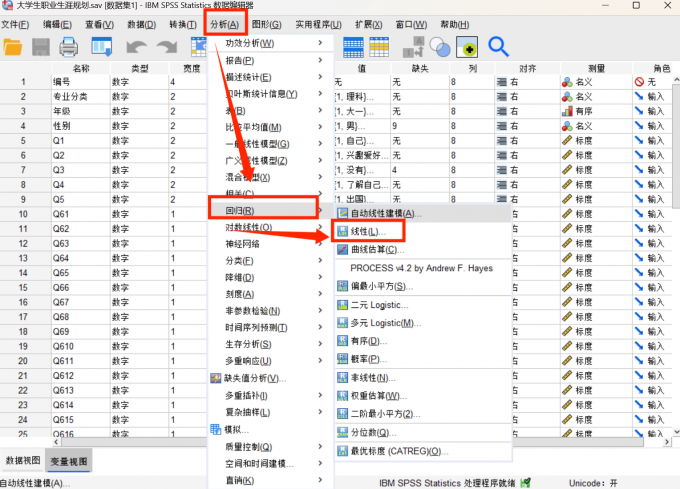Click the Partial Least Squares icon
The height and width of the screenshot is (489, 680).
coord(343,286)
